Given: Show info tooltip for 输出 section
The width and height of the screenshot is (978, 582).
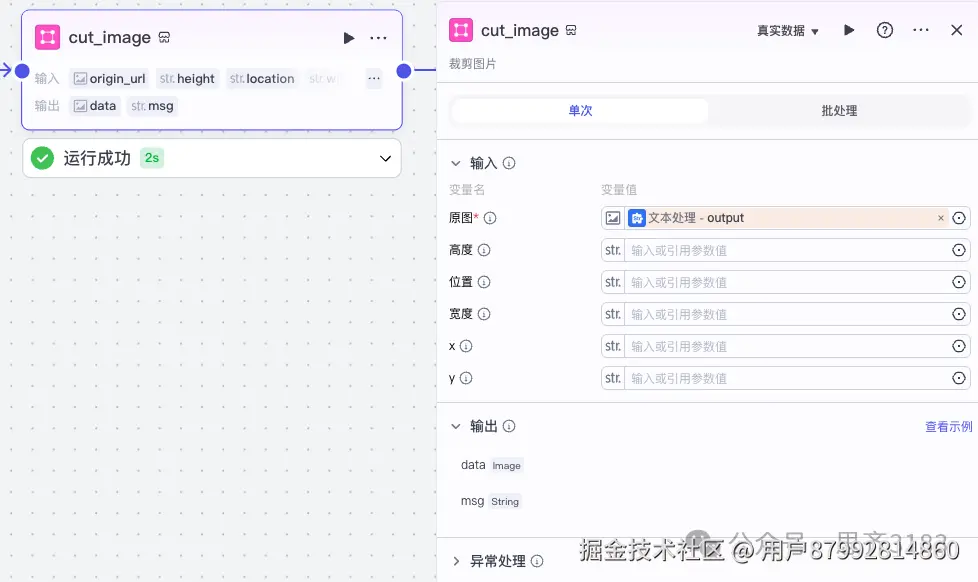Looking at the screenshot, I should pos(509,426).
